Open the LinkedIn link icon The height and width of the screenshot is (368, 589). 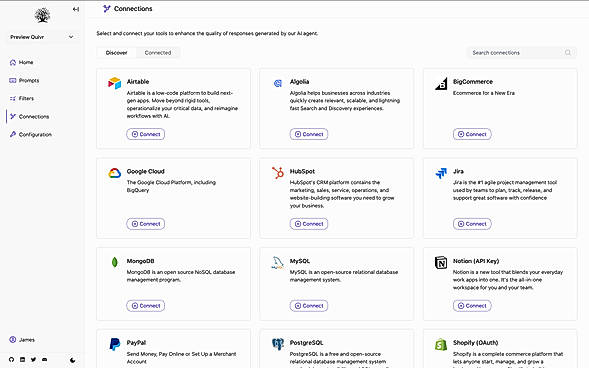coord(23,359)
